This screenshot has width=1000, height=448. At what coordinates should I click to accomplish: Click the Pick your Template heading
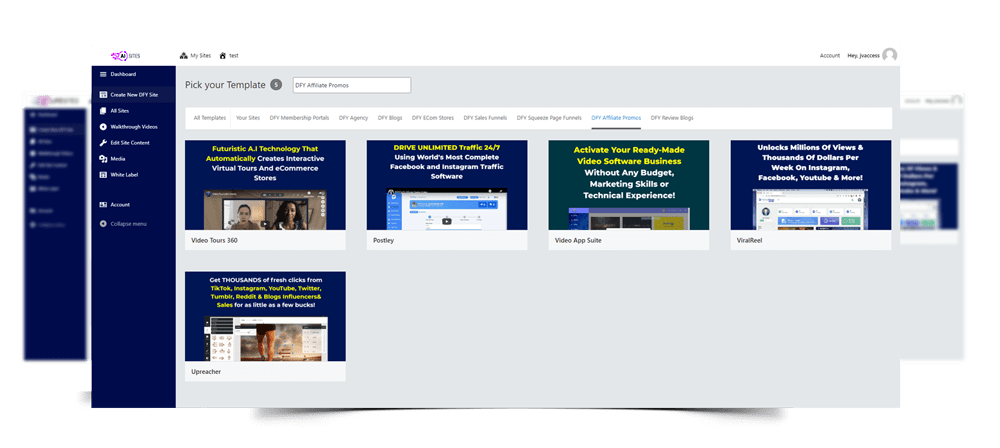click(x=225, y=85)
